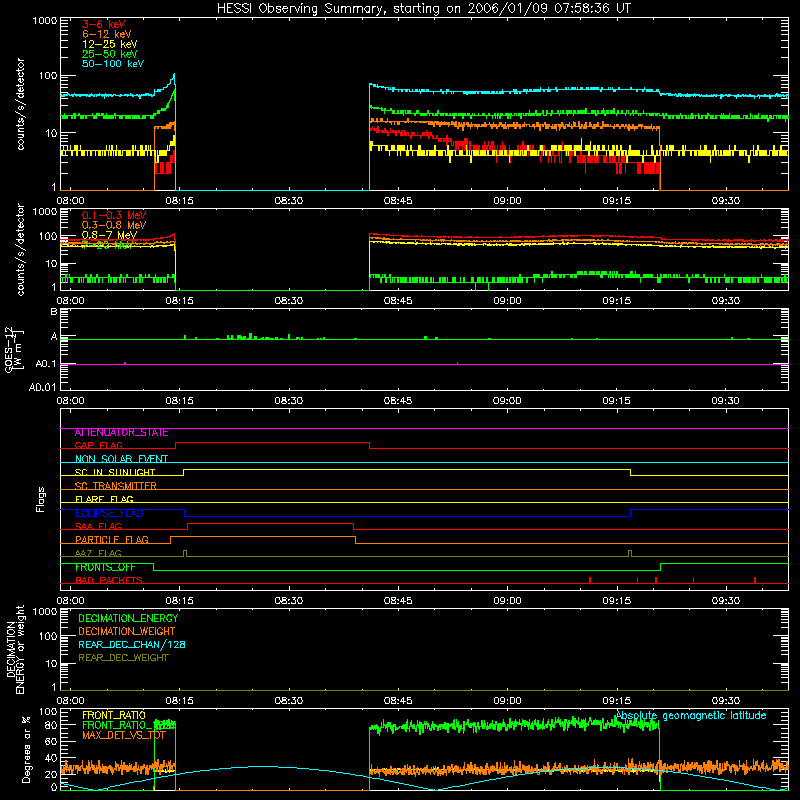Select the DECIMATION_ENERGY legend entry
The height and width of the screenshot is (800, 800).
point(128,618)
